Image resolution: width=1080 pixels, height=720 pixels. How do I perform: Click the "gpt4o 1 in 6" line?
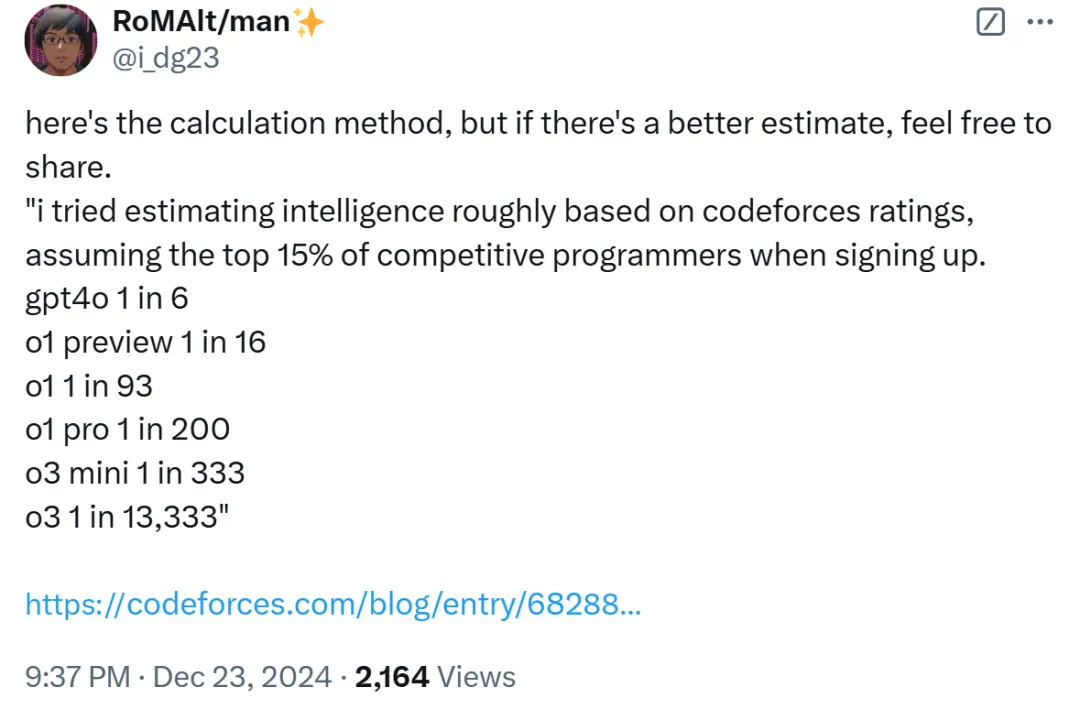[x=107, y=300]
